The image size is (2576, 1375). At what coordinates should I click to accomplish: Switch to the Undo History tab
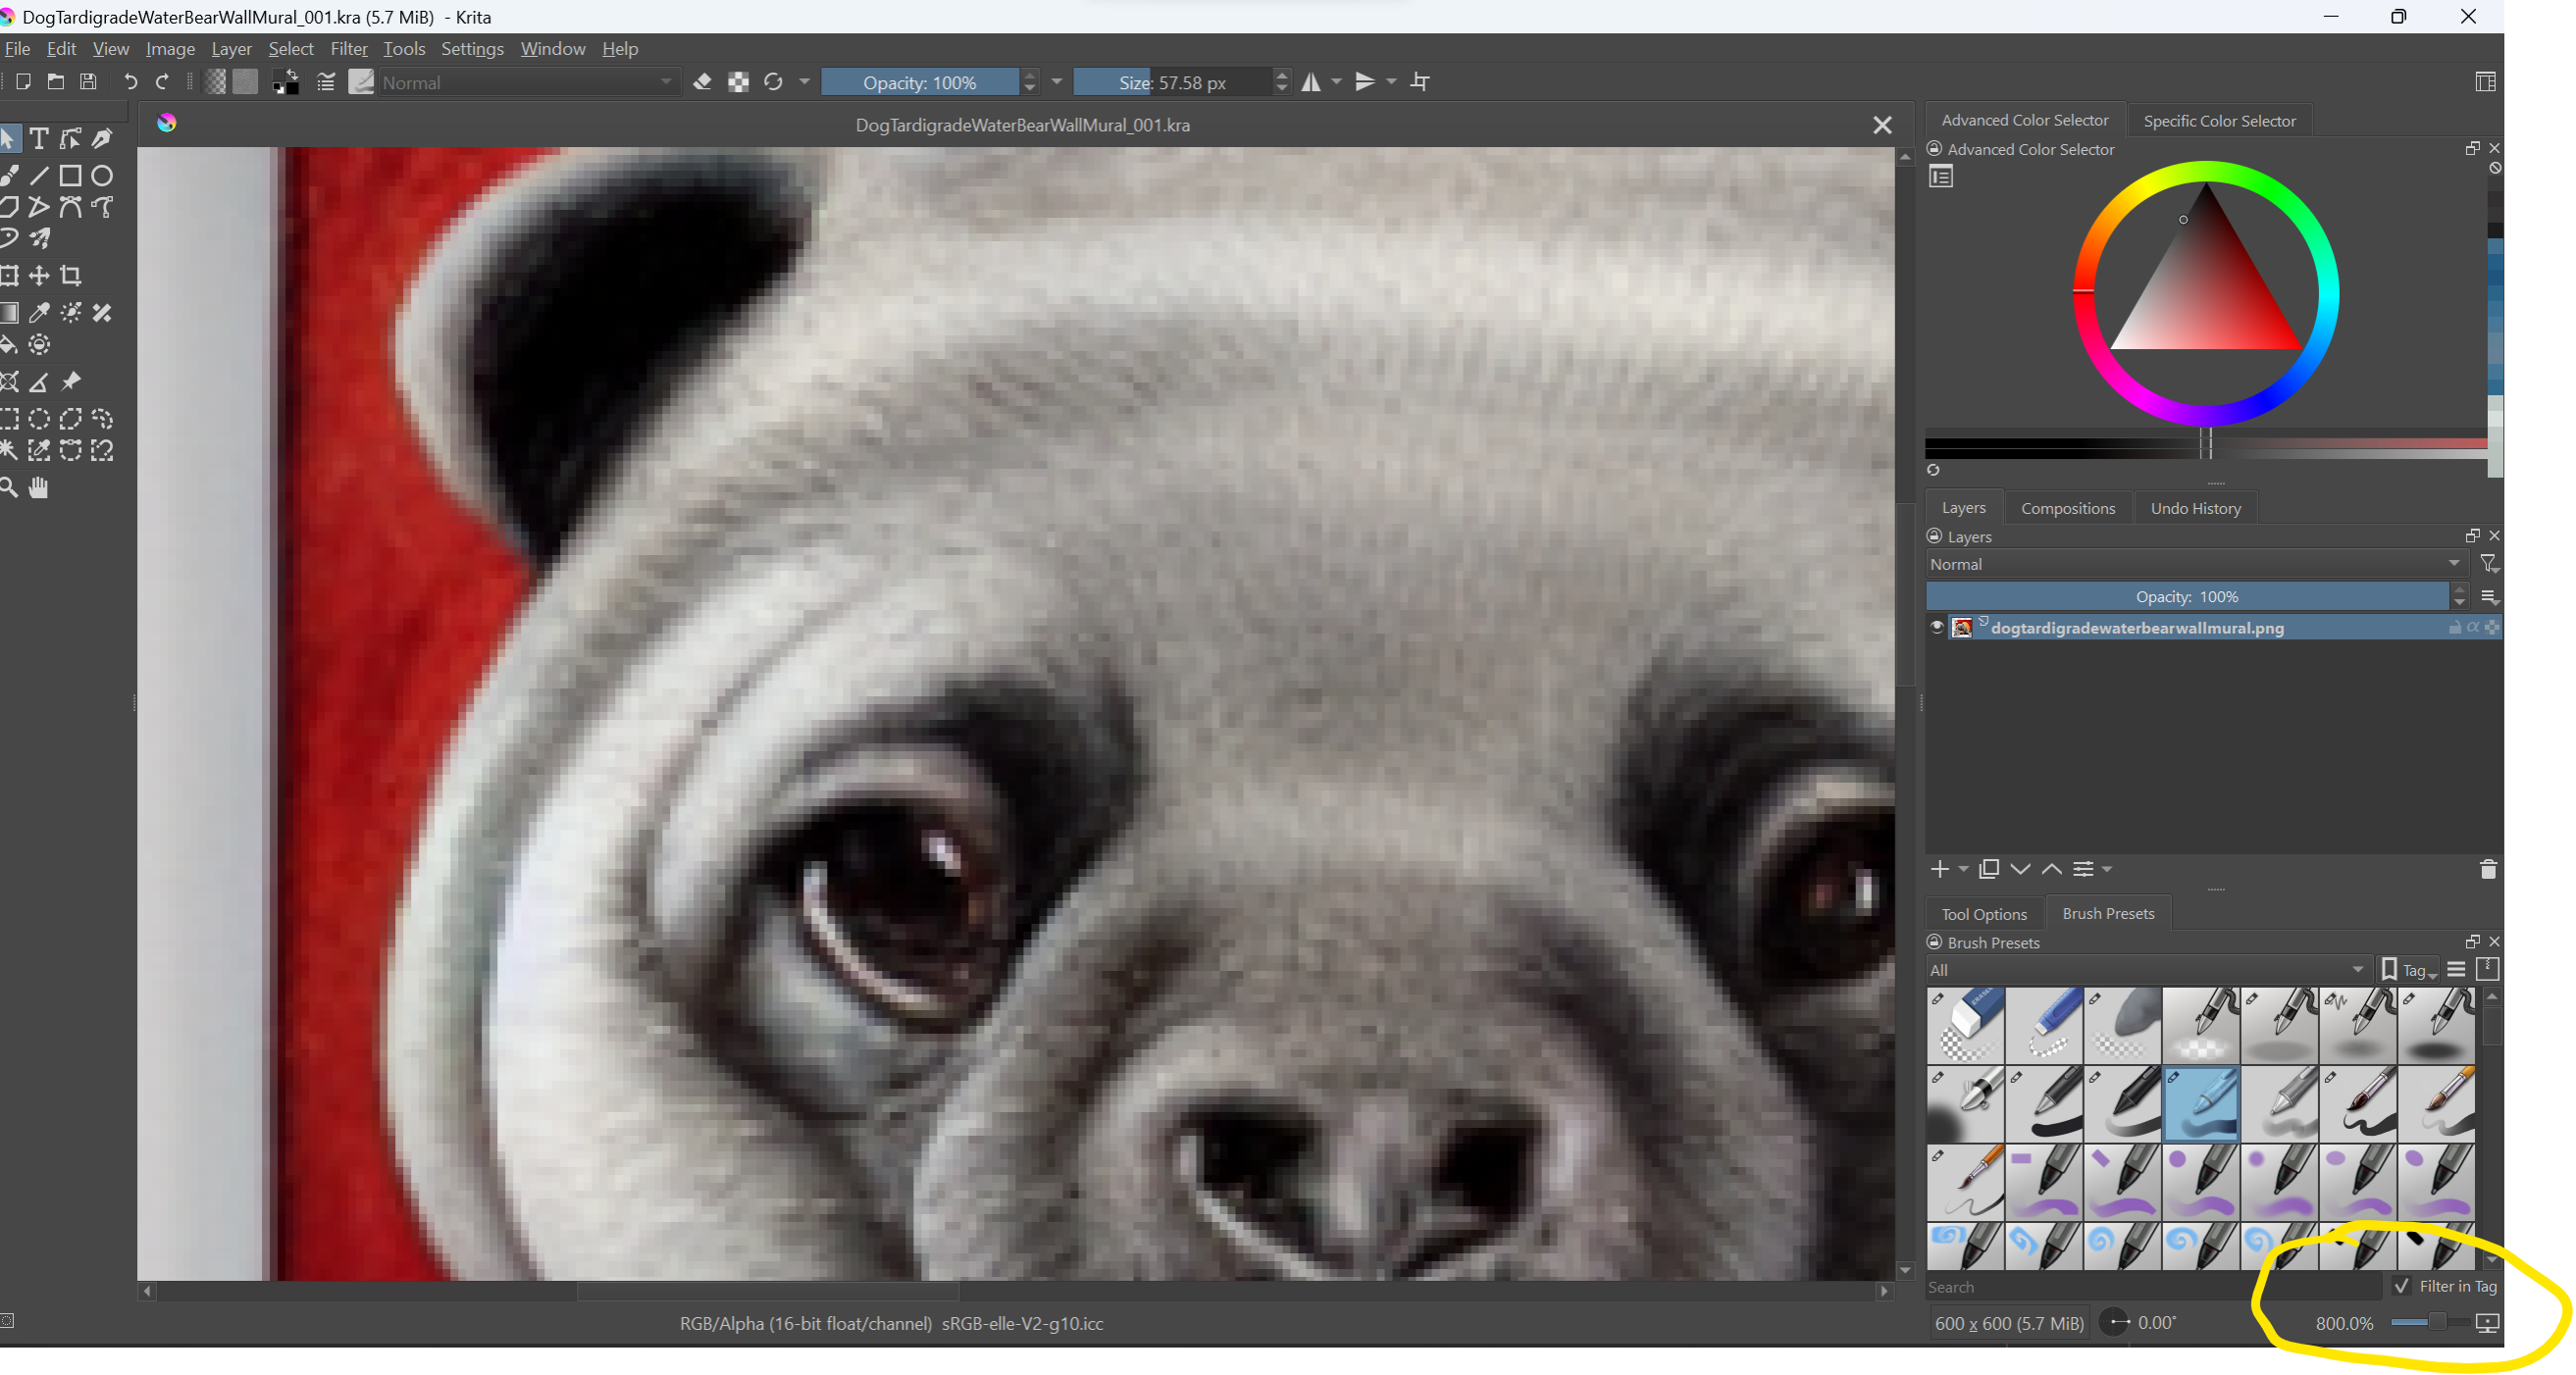pos(2195,508)
